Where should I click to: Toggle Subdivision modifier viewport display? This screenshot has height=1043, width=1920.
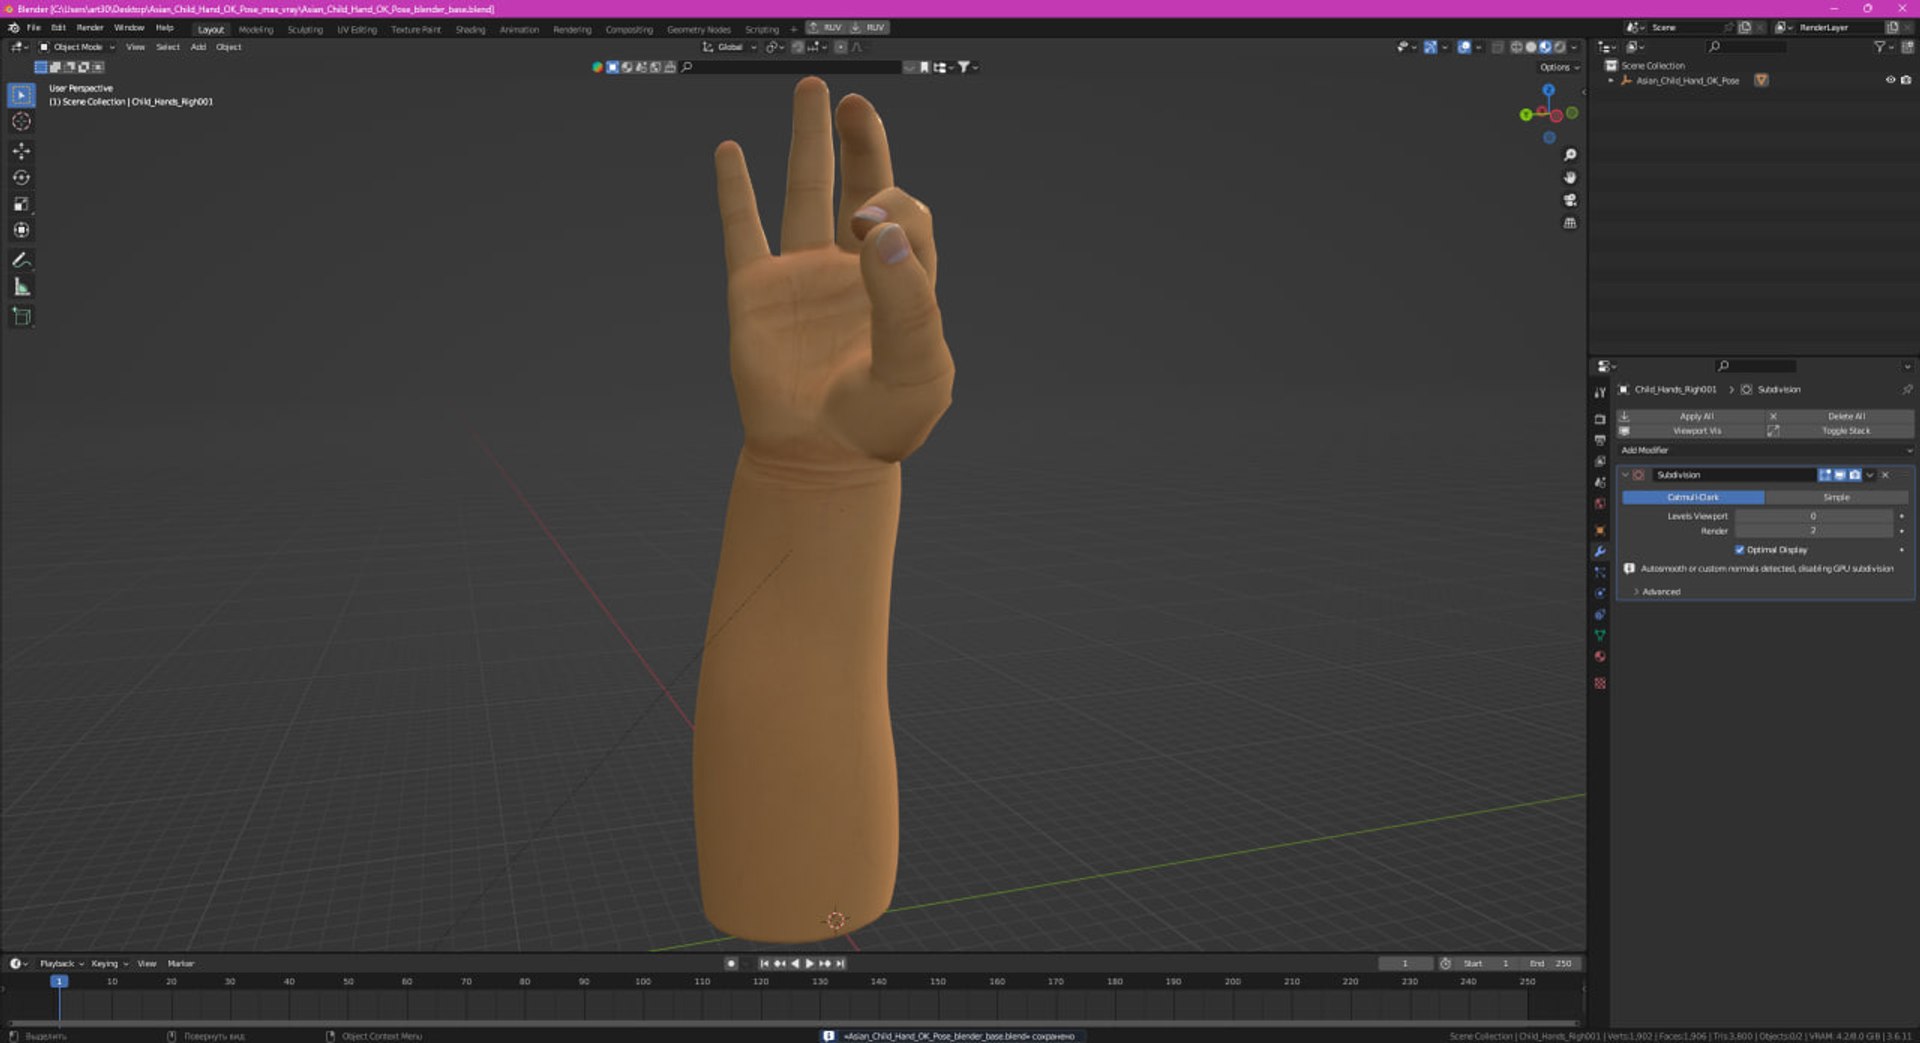(1840, 475)
